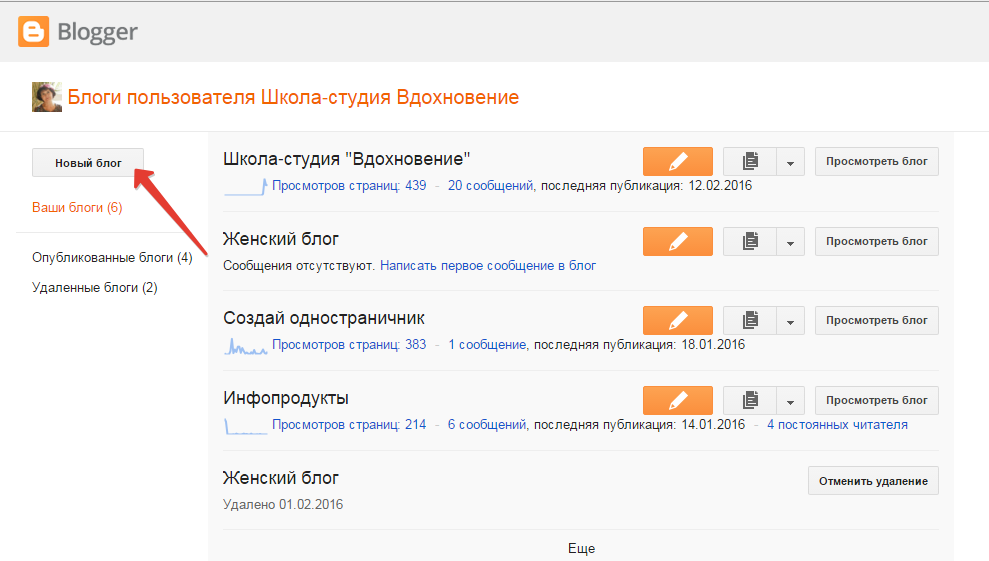Expand dropdown arrow for active Женский блог
The image size is (989, 561).
(790, 242)
